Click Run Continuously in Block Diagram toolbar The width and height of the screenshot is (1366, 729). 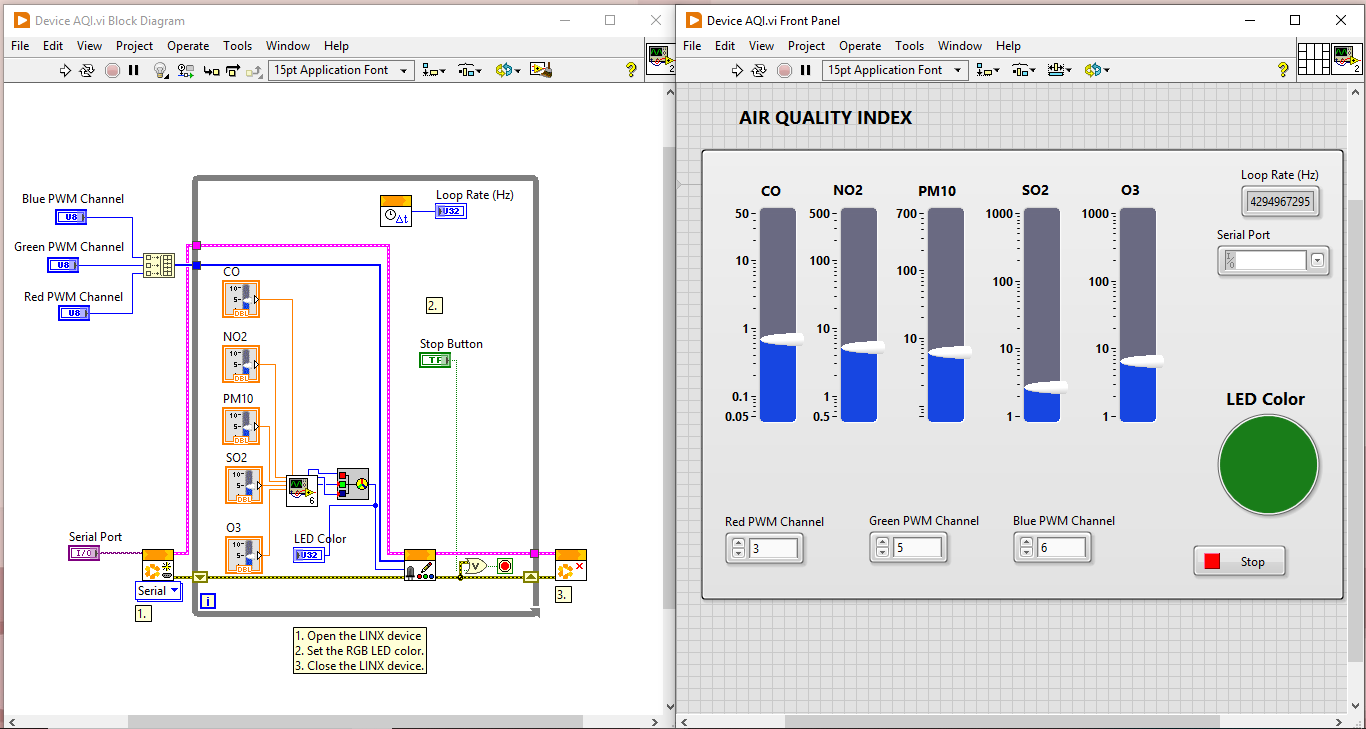(x=87, y=70)
